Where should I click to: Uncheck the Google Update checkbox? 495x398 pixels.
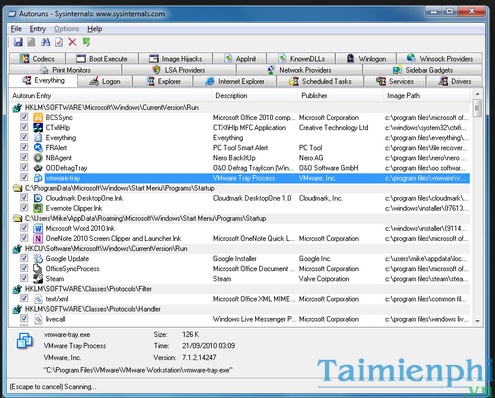(24, 258)
